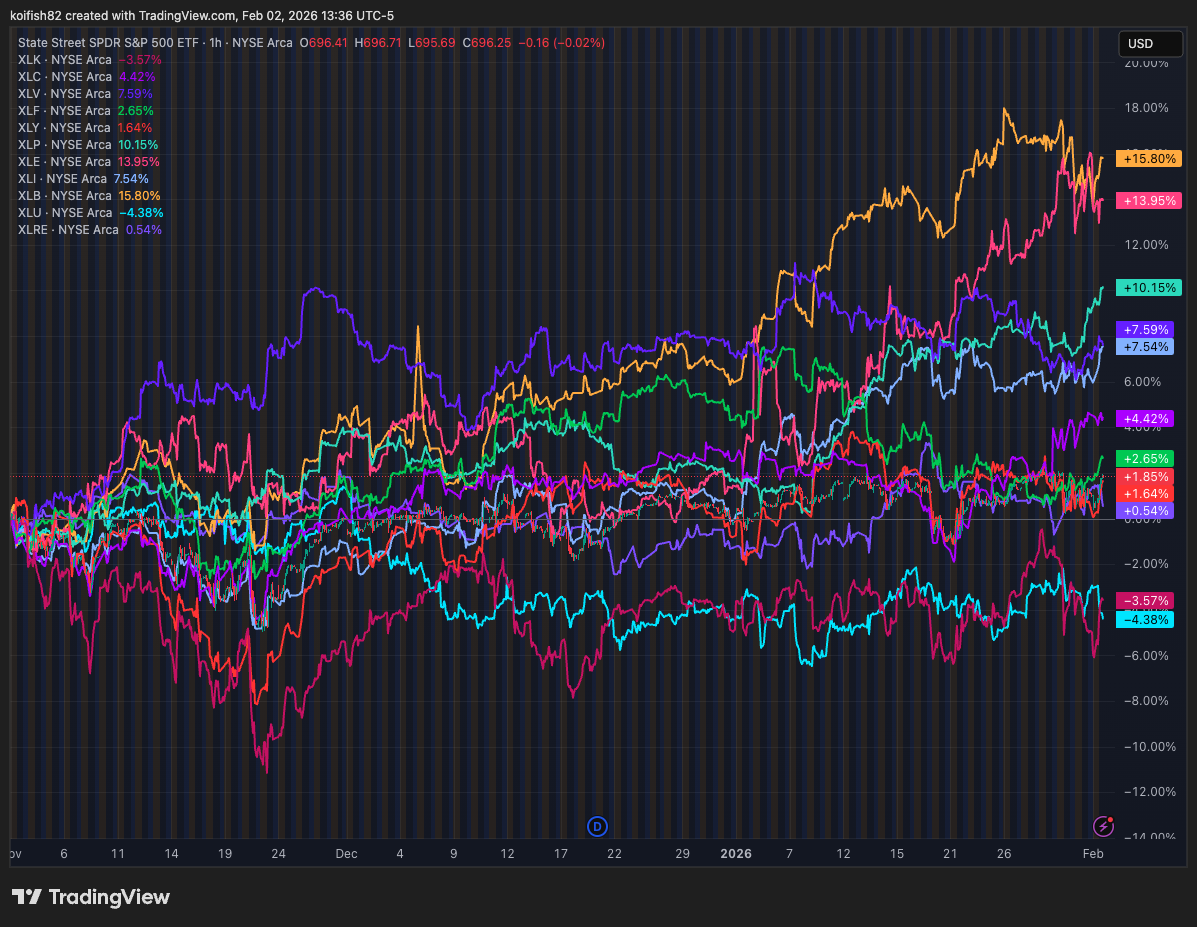Click the +7.54% price label

click(1145, 347)
